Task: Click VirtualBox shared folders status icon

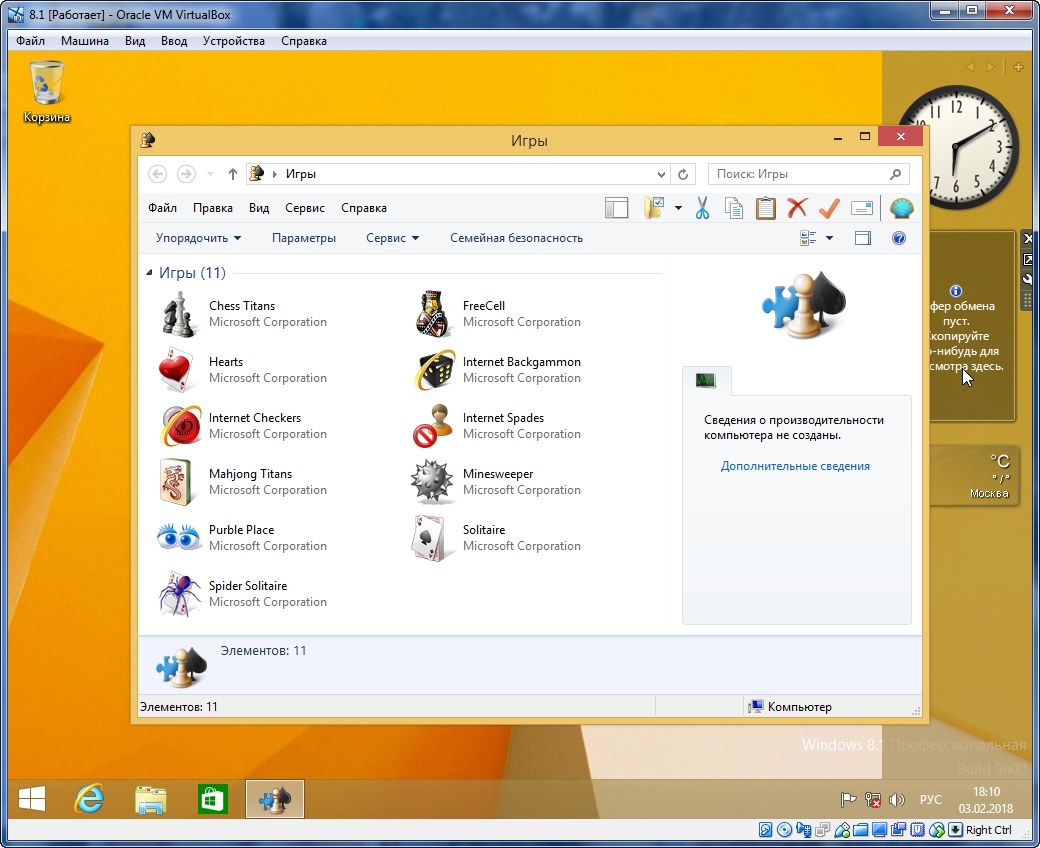Action: click(861, 829)
